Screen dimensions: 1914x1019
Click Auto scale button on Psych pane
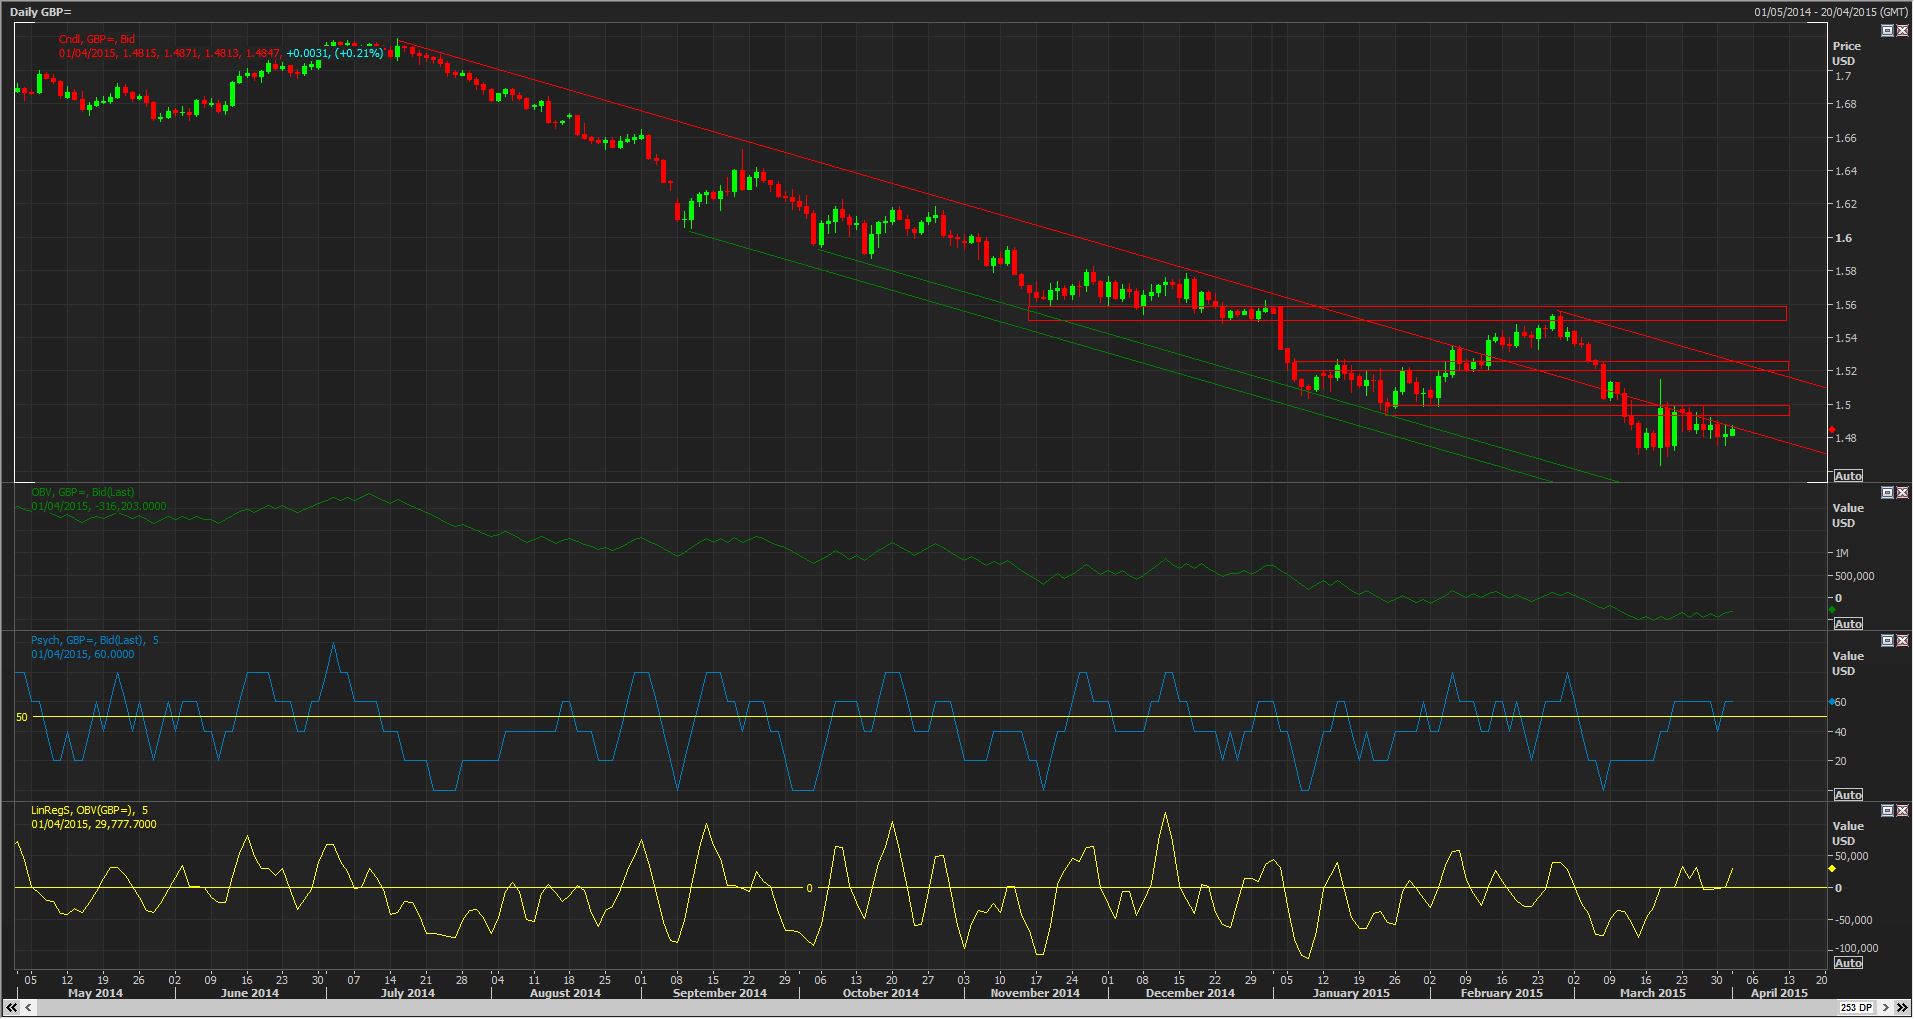coord(1848,795)
